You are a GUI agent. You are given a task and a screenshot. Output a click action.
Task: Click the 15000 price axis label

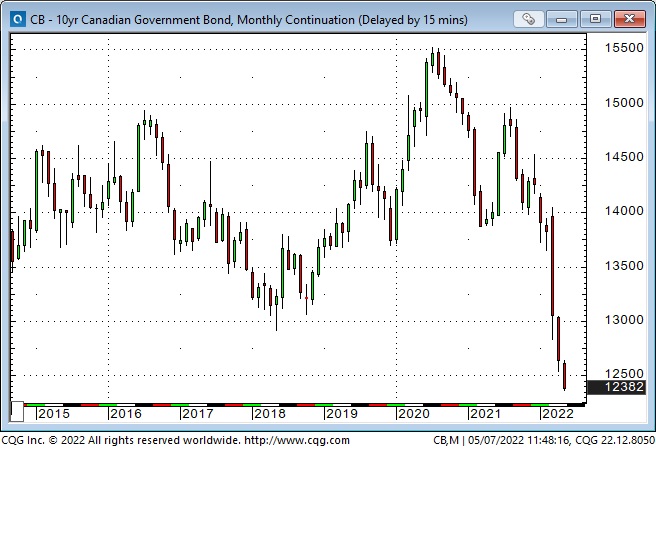(624, 103)
